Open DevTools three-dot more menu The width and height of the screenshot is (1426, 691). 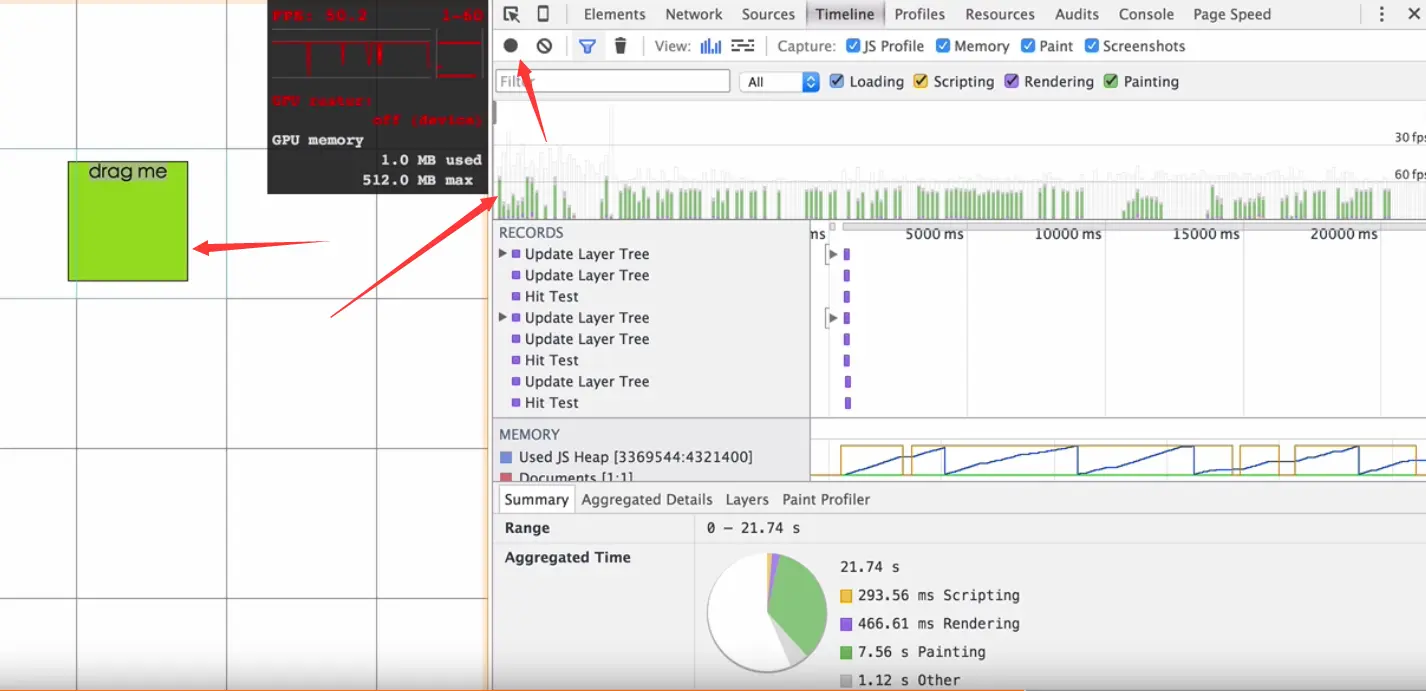point(1382,14)
